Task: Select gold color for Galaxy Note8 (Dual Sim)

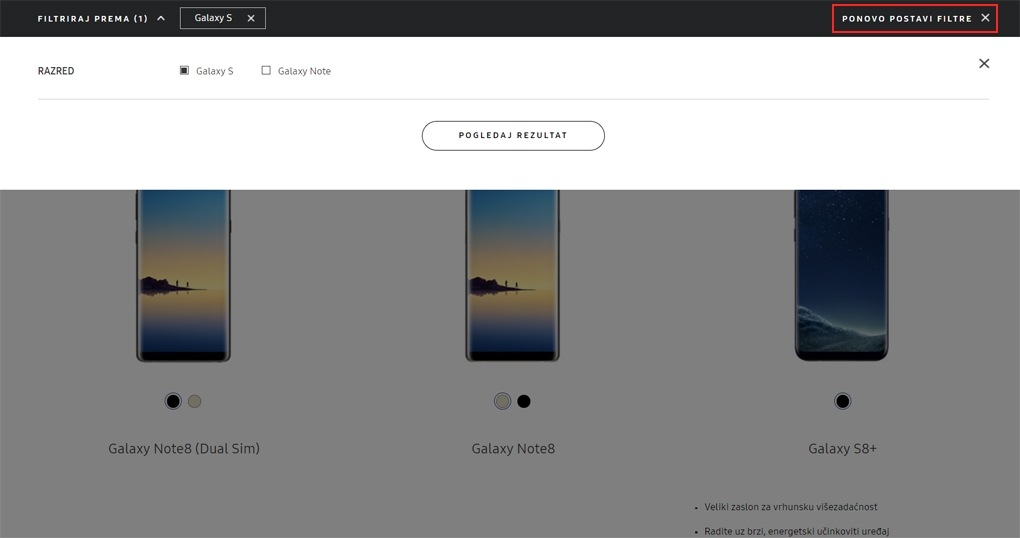Action: pyautogui.click(x=195, y=401)
